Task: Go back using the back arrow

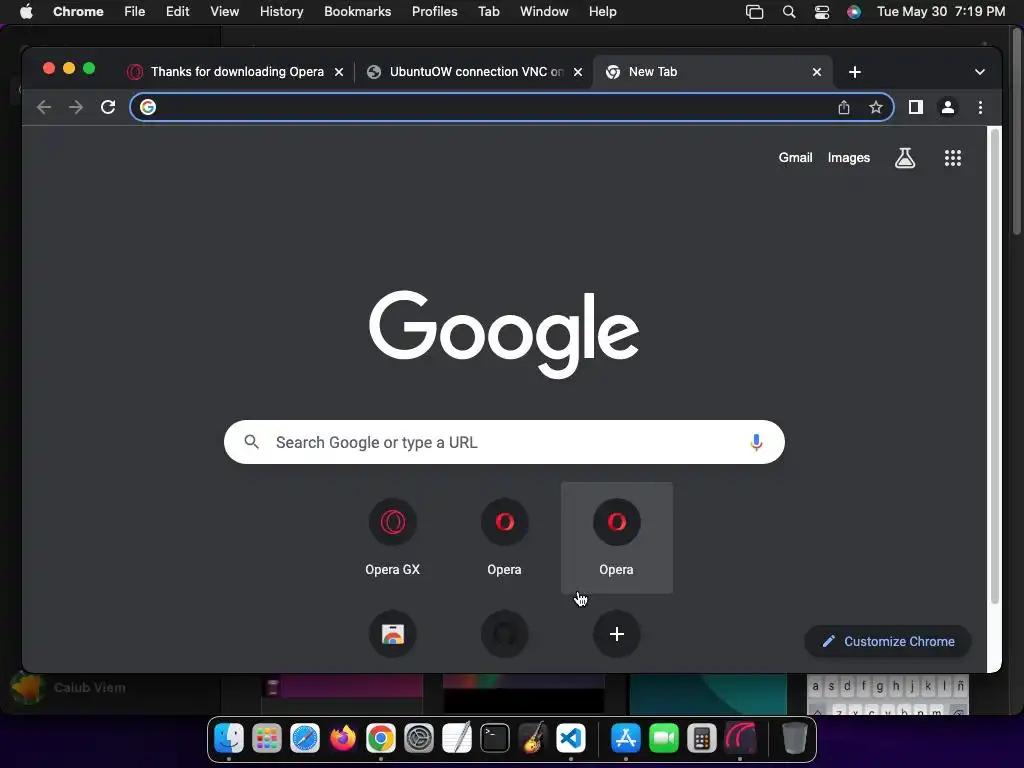Action: pyautogui.click(x=44, y=107)
